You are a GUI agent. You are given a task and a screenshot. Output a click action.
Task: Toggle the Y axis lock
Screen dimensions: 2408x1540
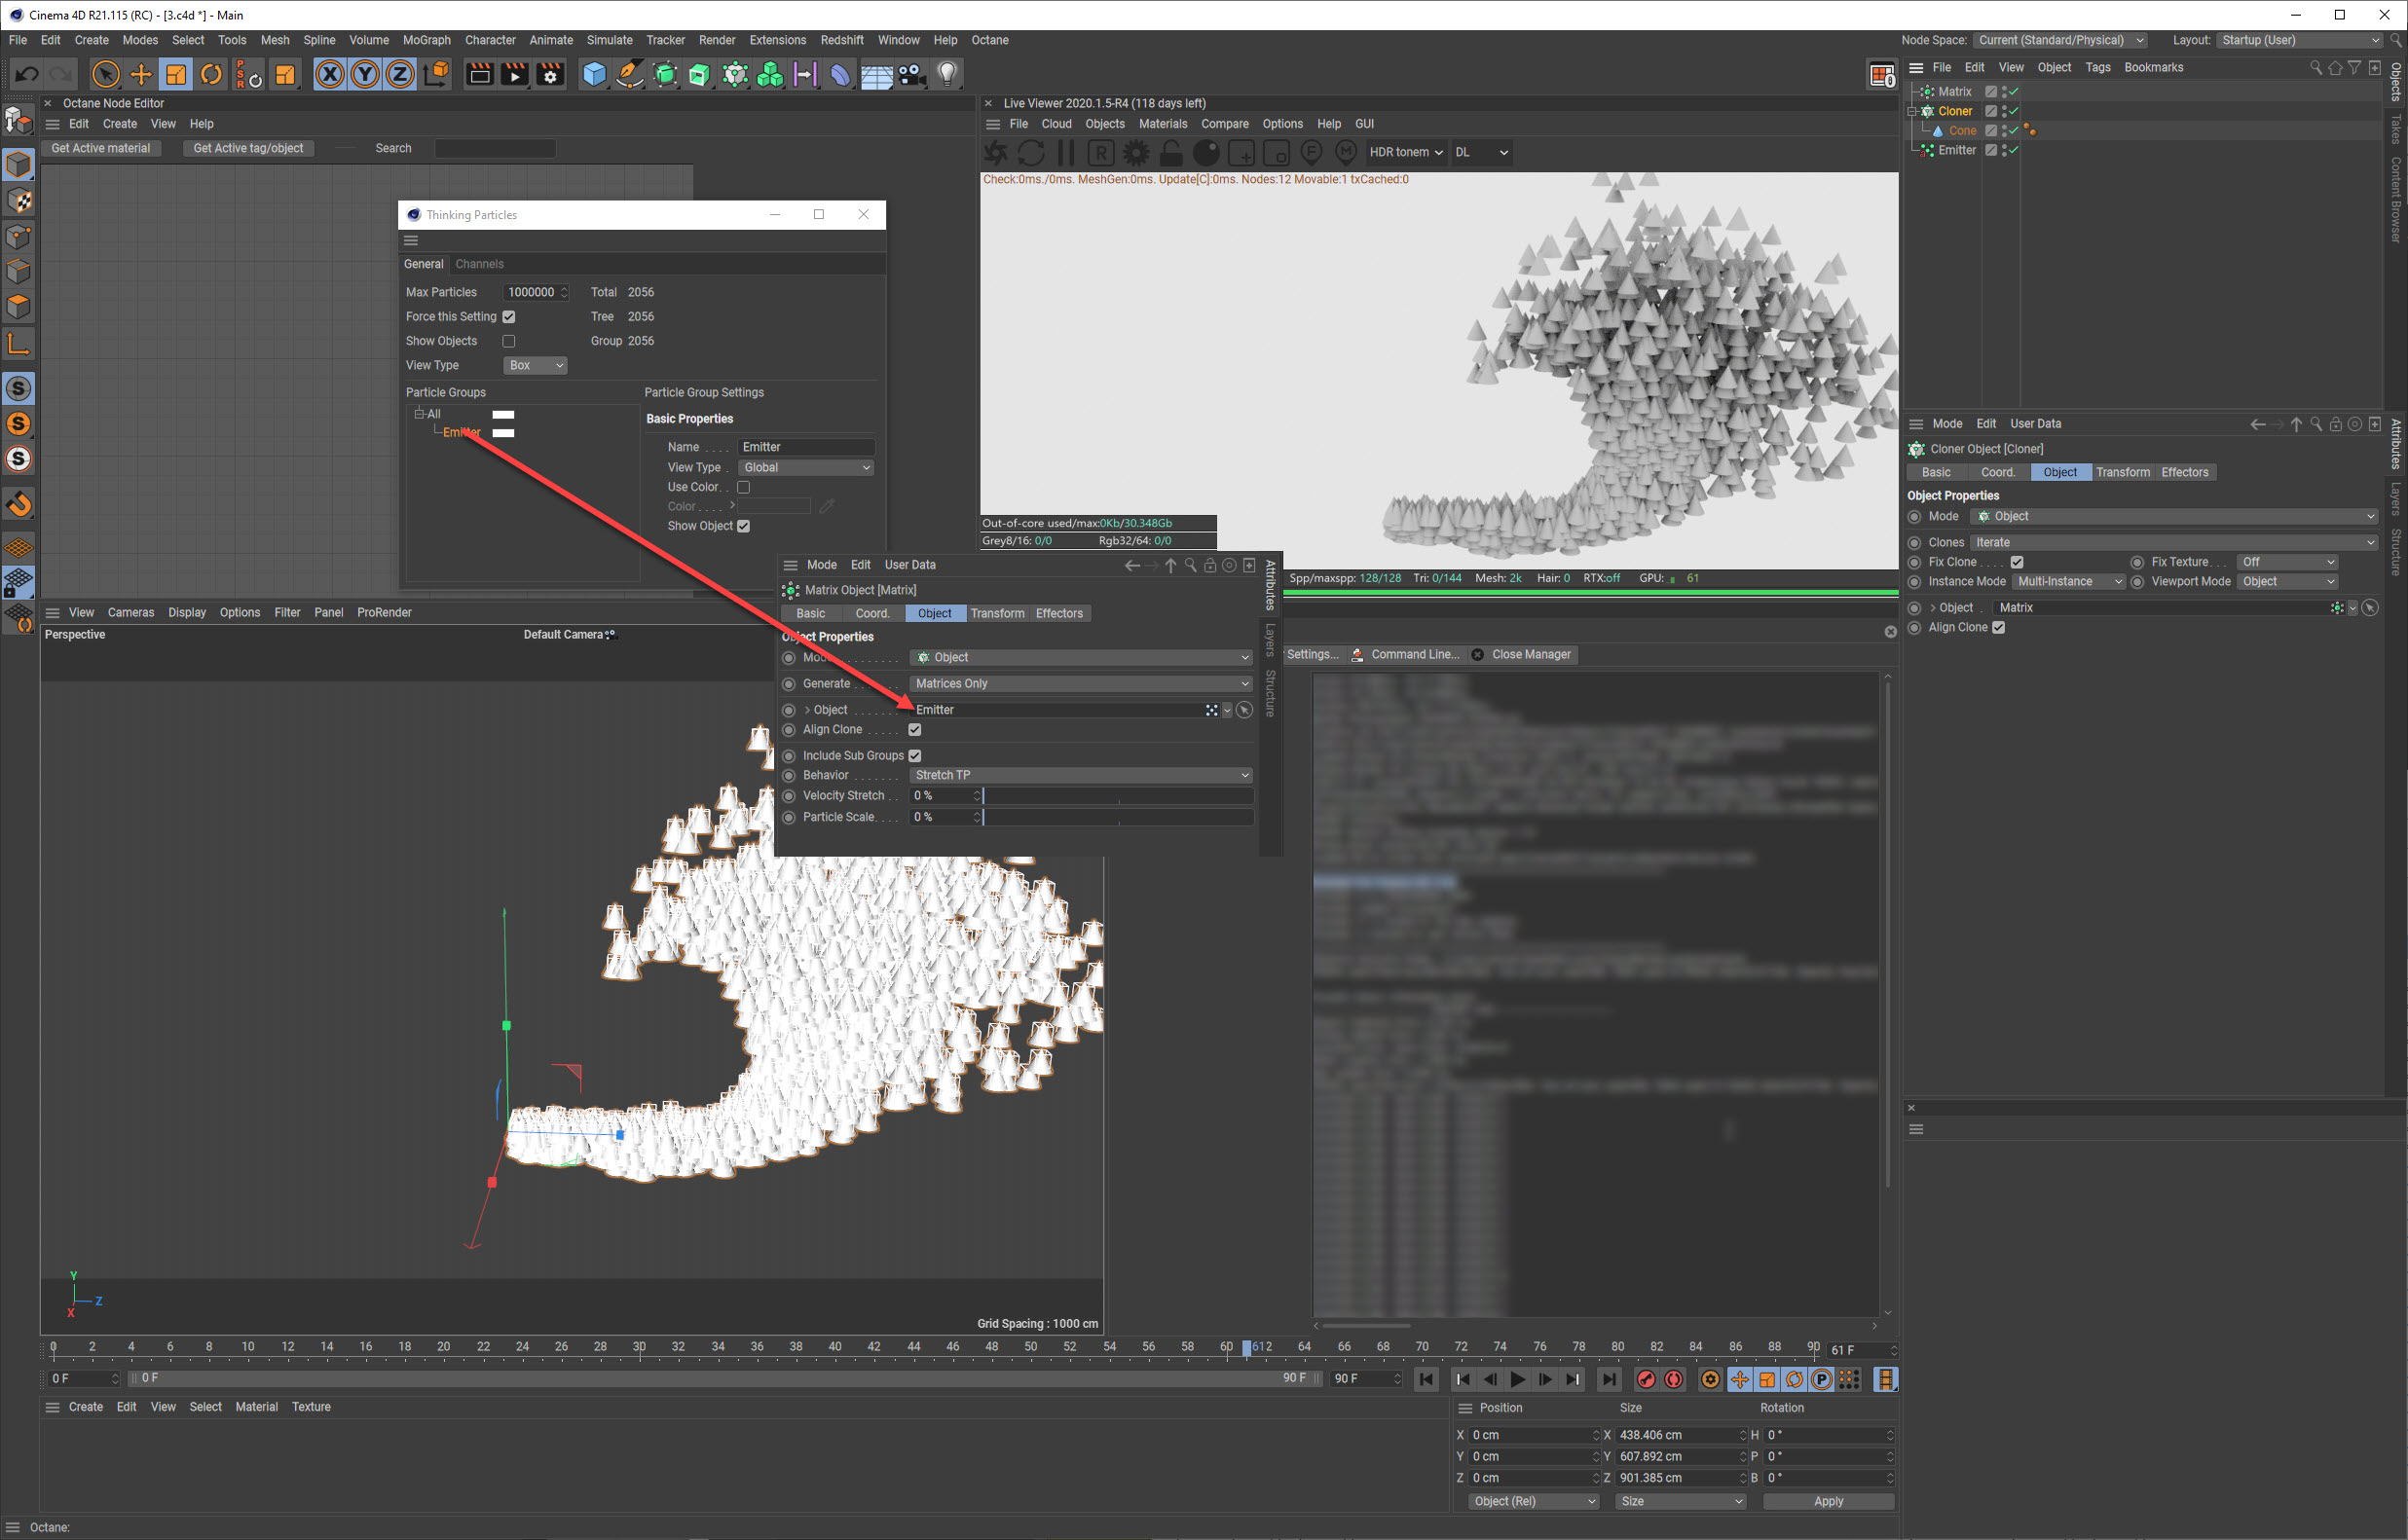[365, 75]
